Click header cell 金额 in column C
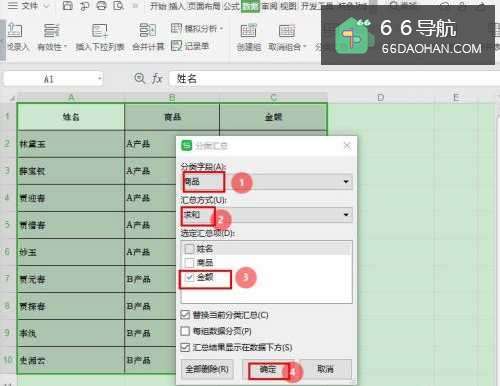Image resolution: width=500 pixels, height=386 pixels. click(273, 117)
